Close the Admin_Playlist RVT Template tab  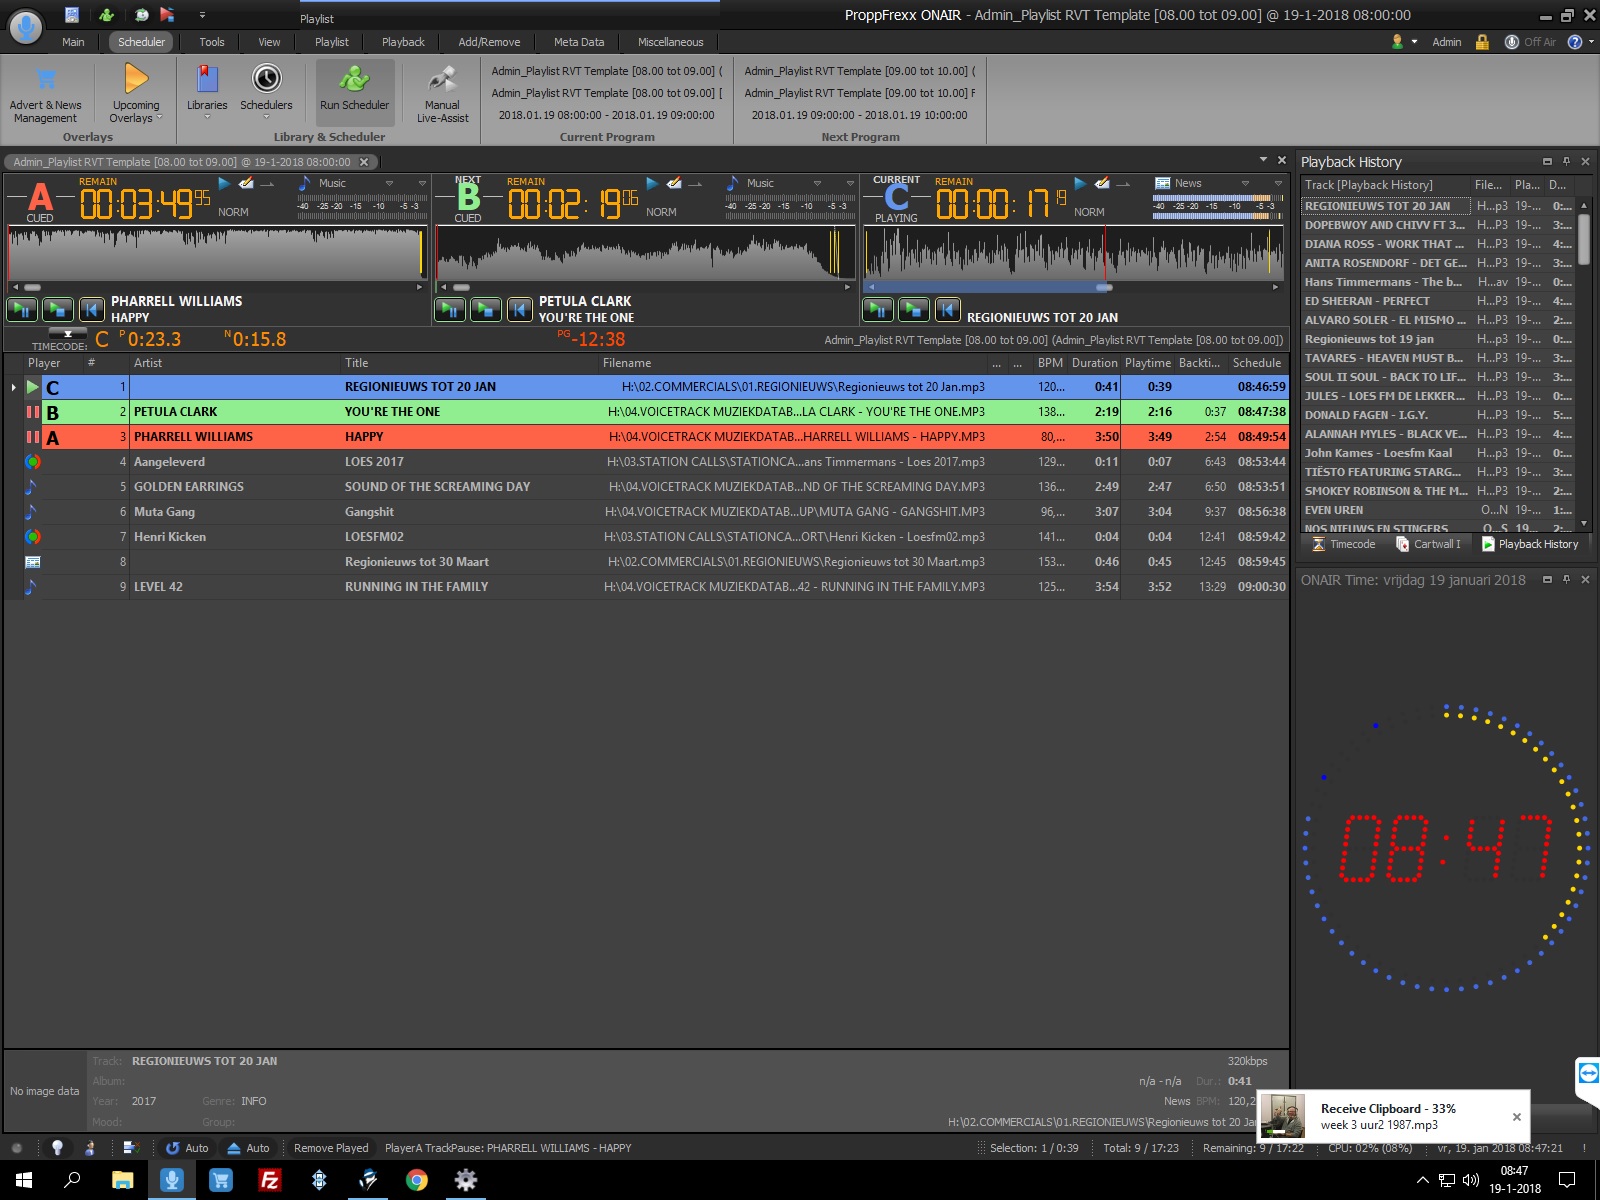(x=364, y=162)
